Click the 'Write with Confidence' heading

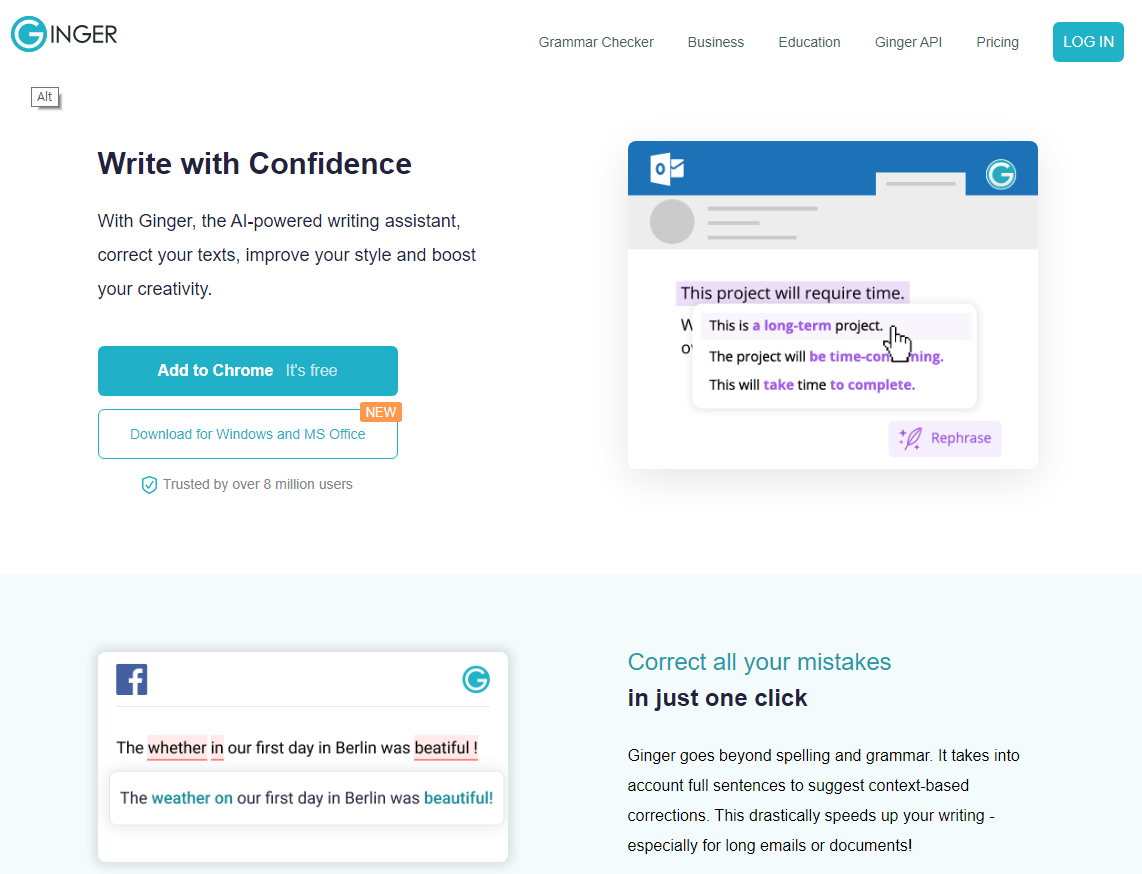point(255,164)
